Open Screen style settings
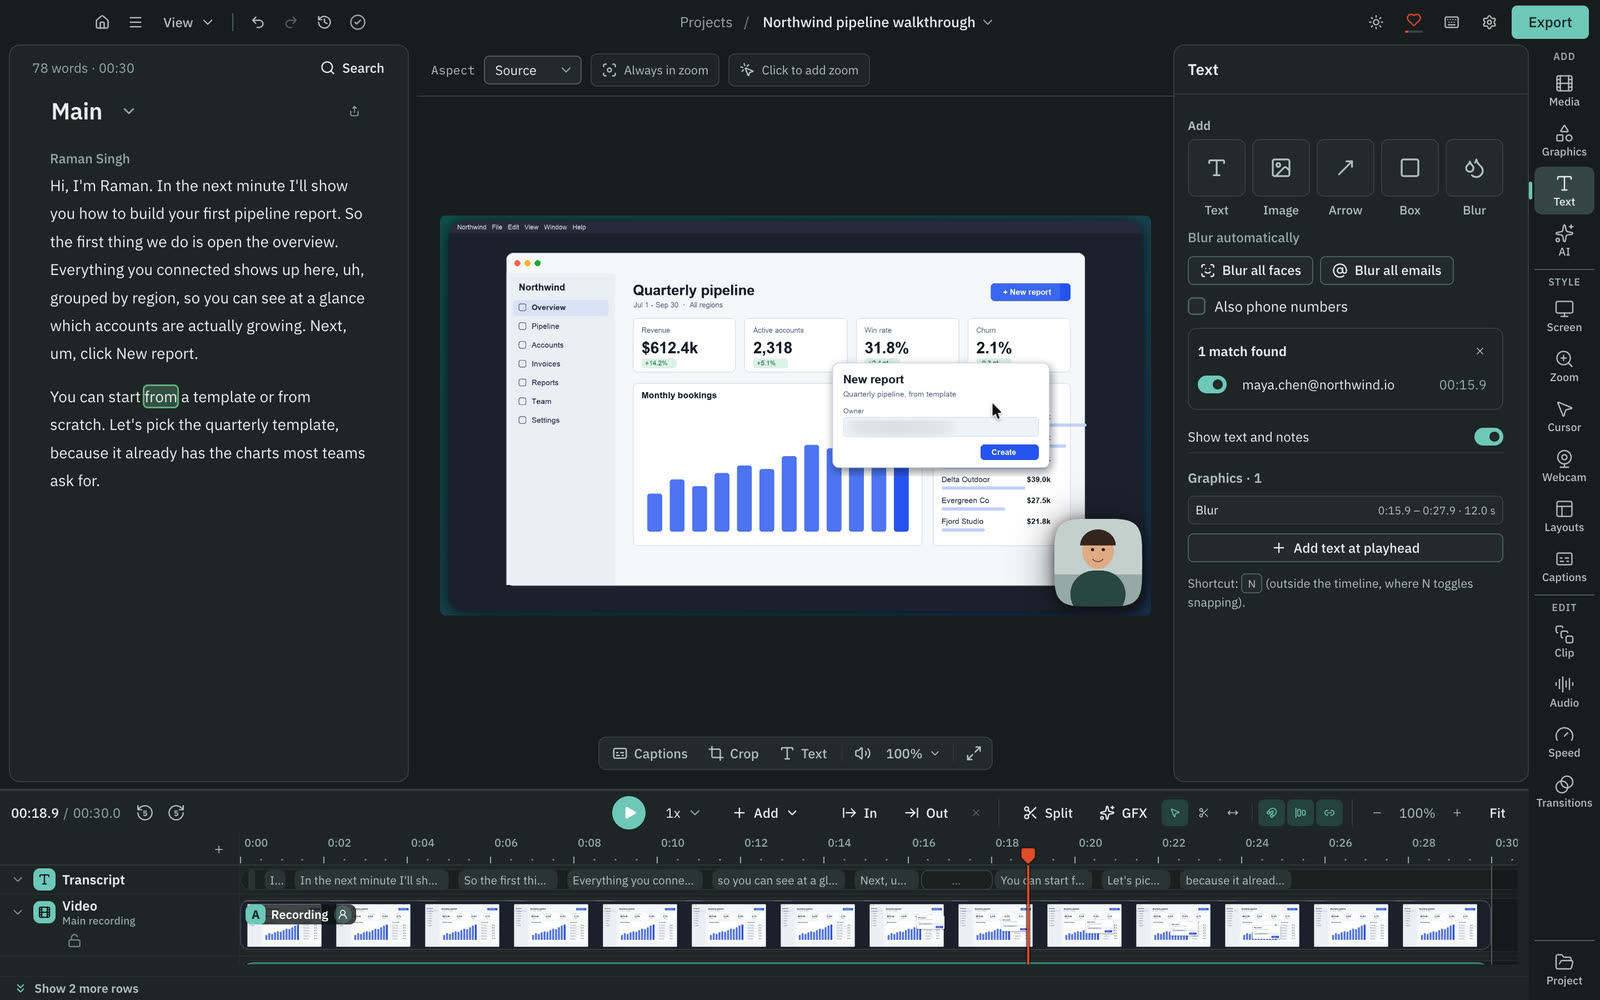 tap(1564, 316)
